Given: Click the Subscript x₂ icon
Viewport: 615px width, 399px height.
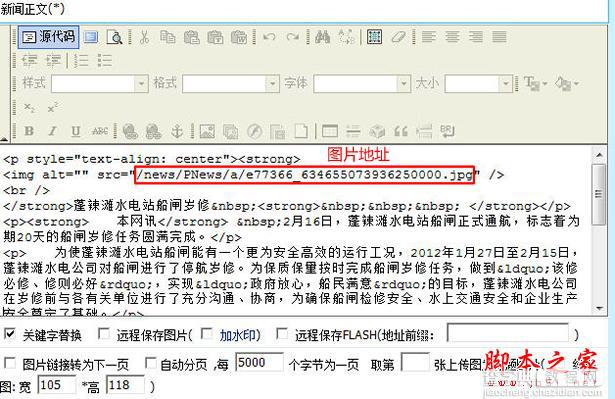Looking at the screenshot, I should click(x=29, y=107).
